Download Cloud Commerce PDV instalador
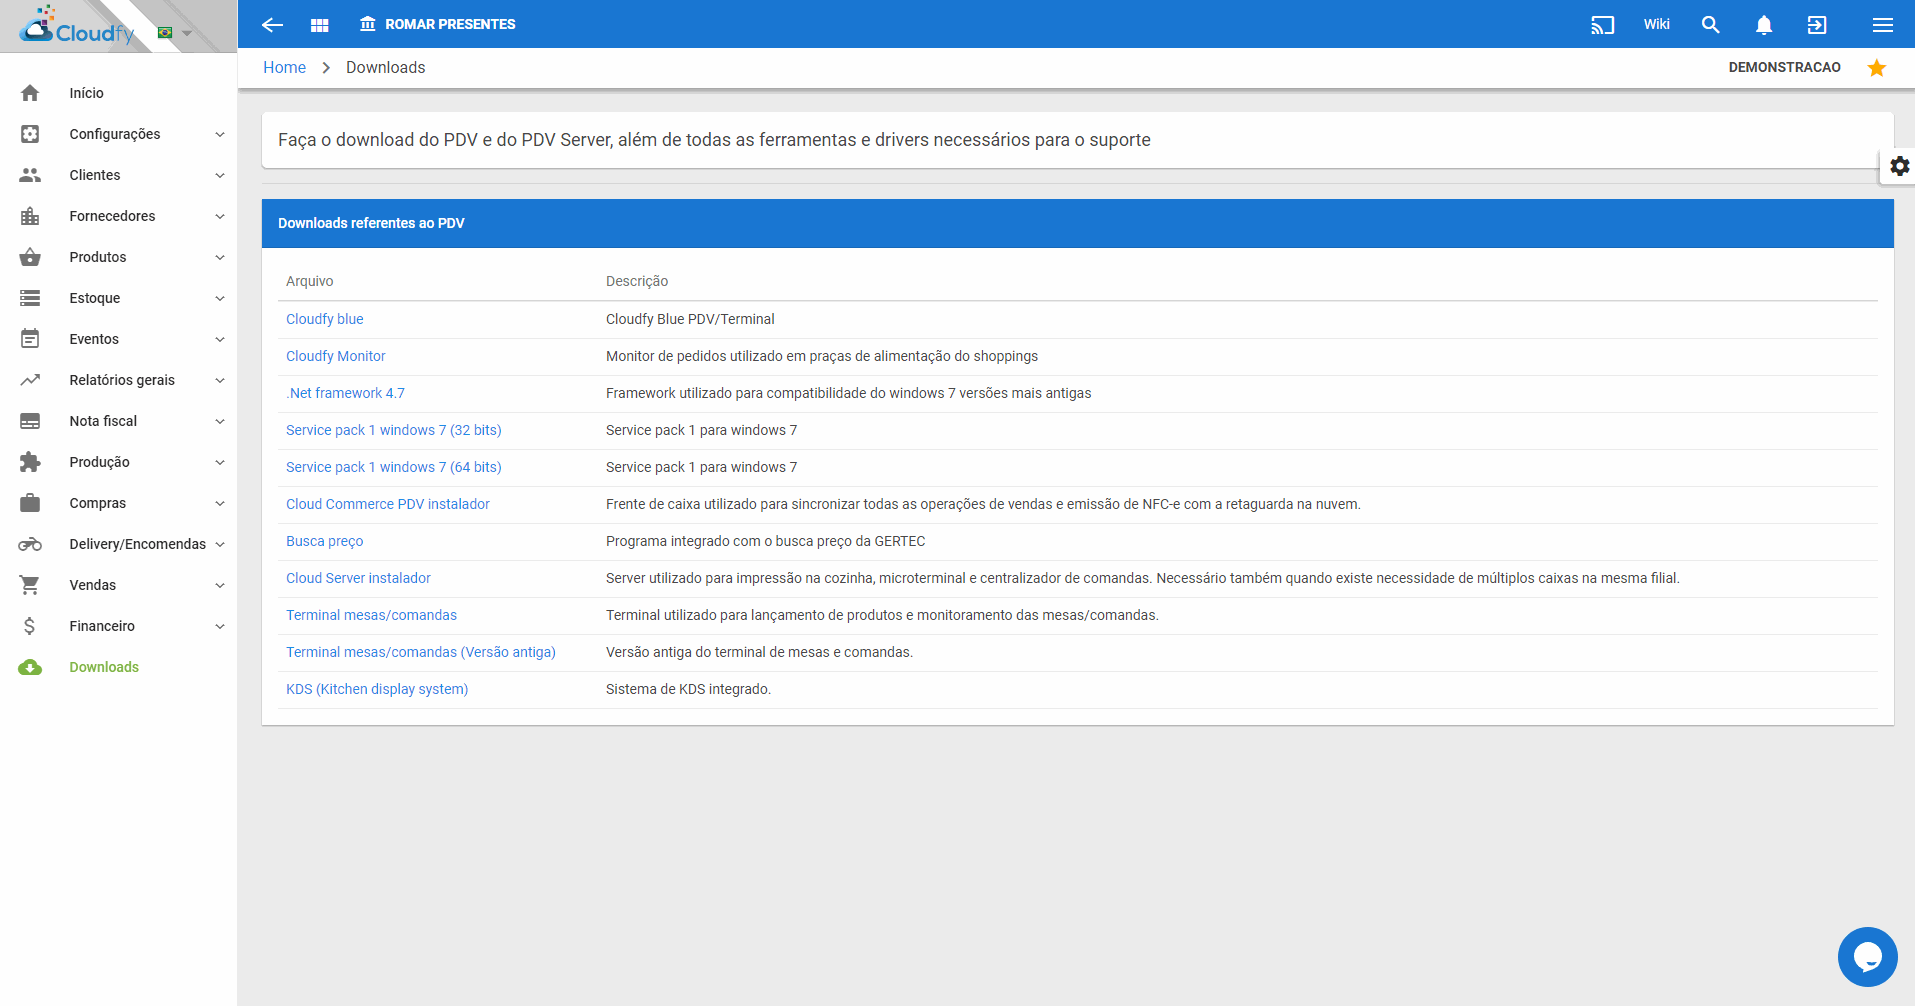Viewport: 1915px width, 1006px height. pos(388,504)
